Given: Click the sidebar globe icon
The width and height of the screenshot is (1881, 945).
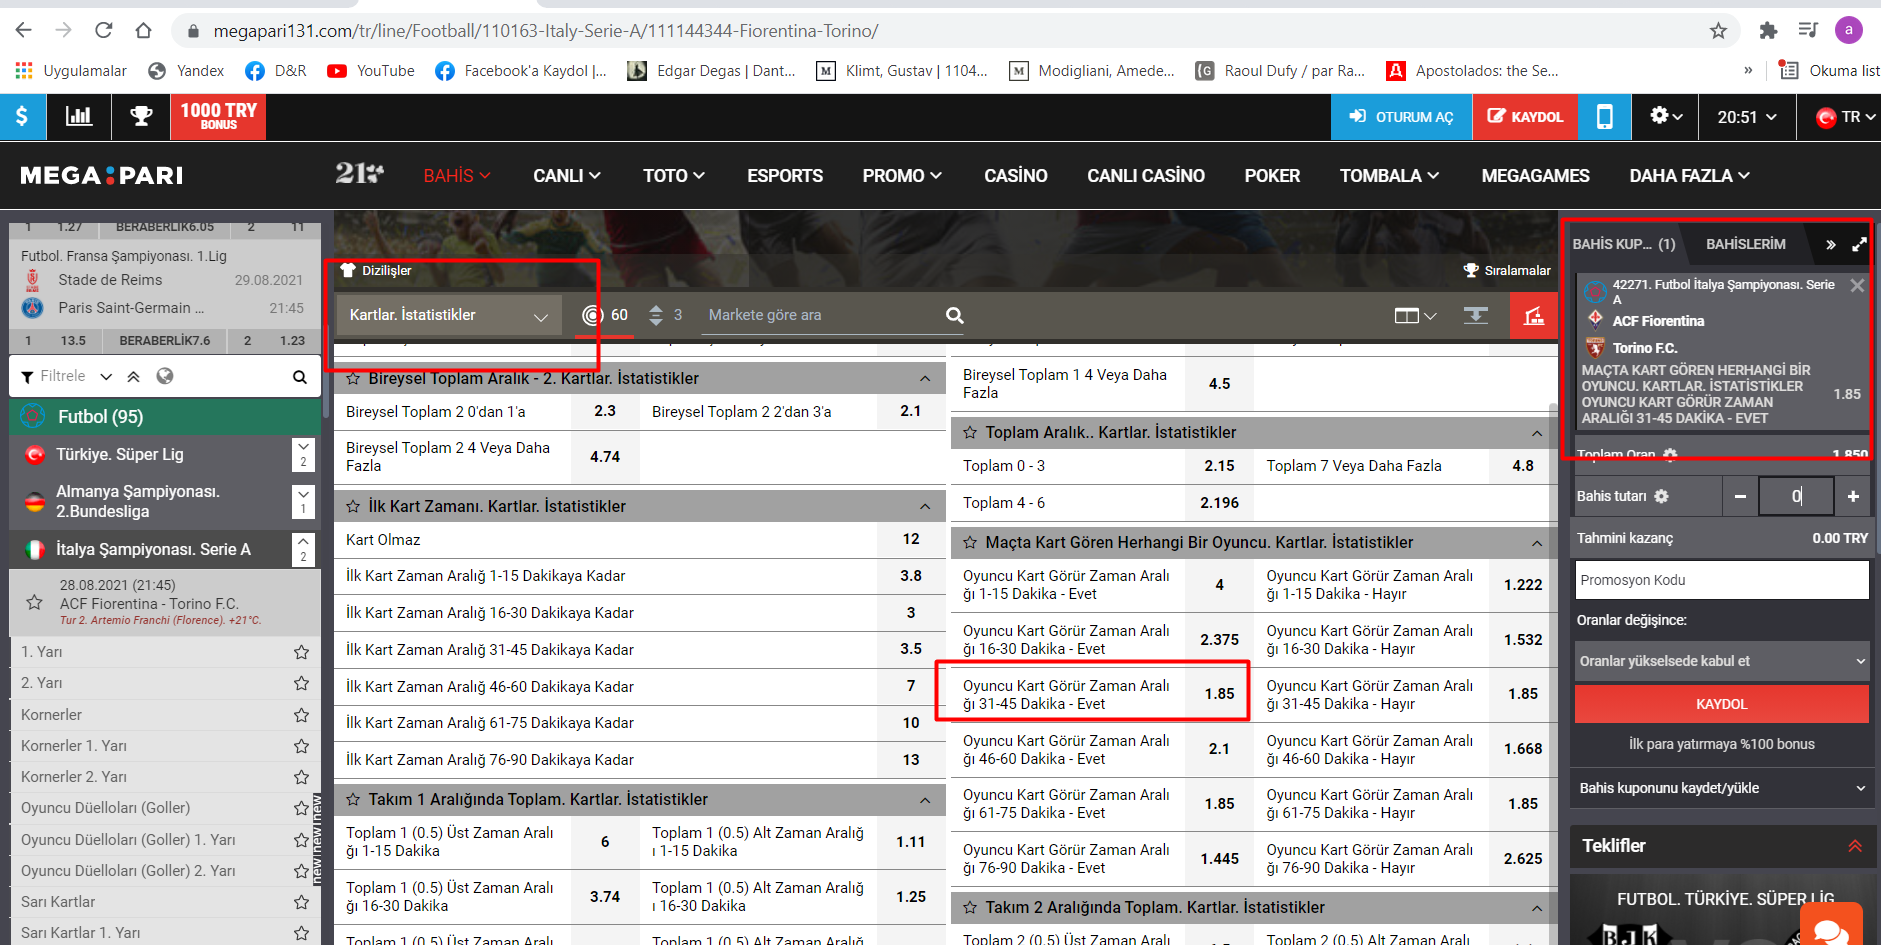Looking at the screenshot, I should pyautogui.click(x=165, y=376).
